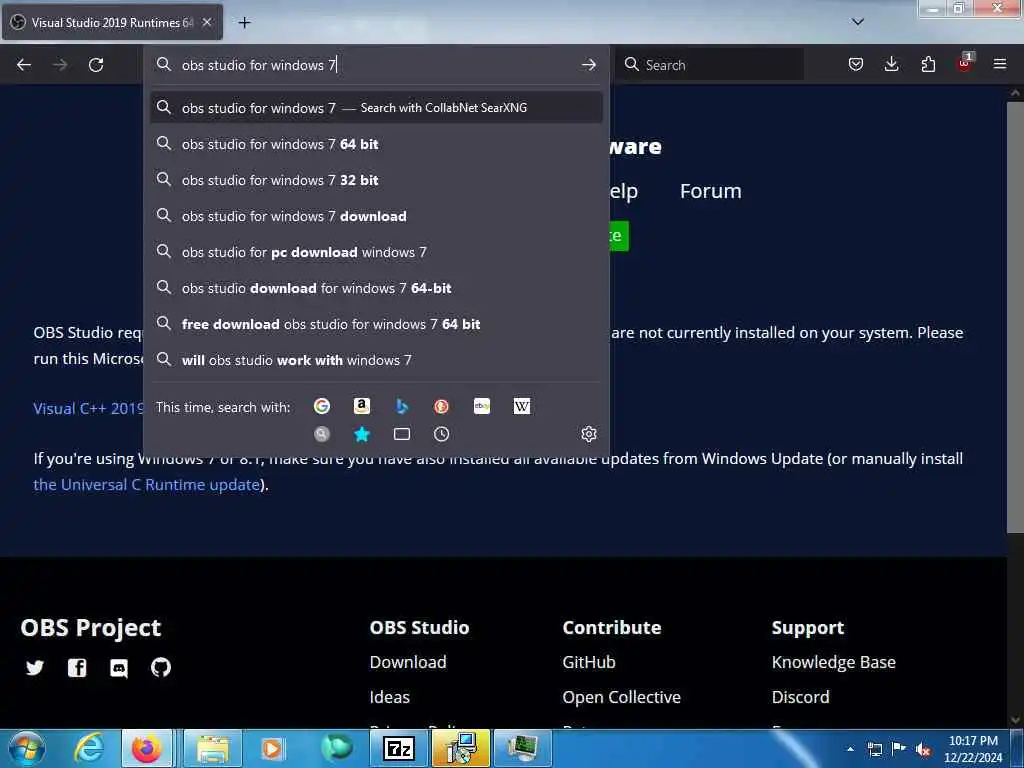The width and height of the screenshot is (1024, 768).
Task: Open the Extensions menu
Action: click(x=928, y=64)
